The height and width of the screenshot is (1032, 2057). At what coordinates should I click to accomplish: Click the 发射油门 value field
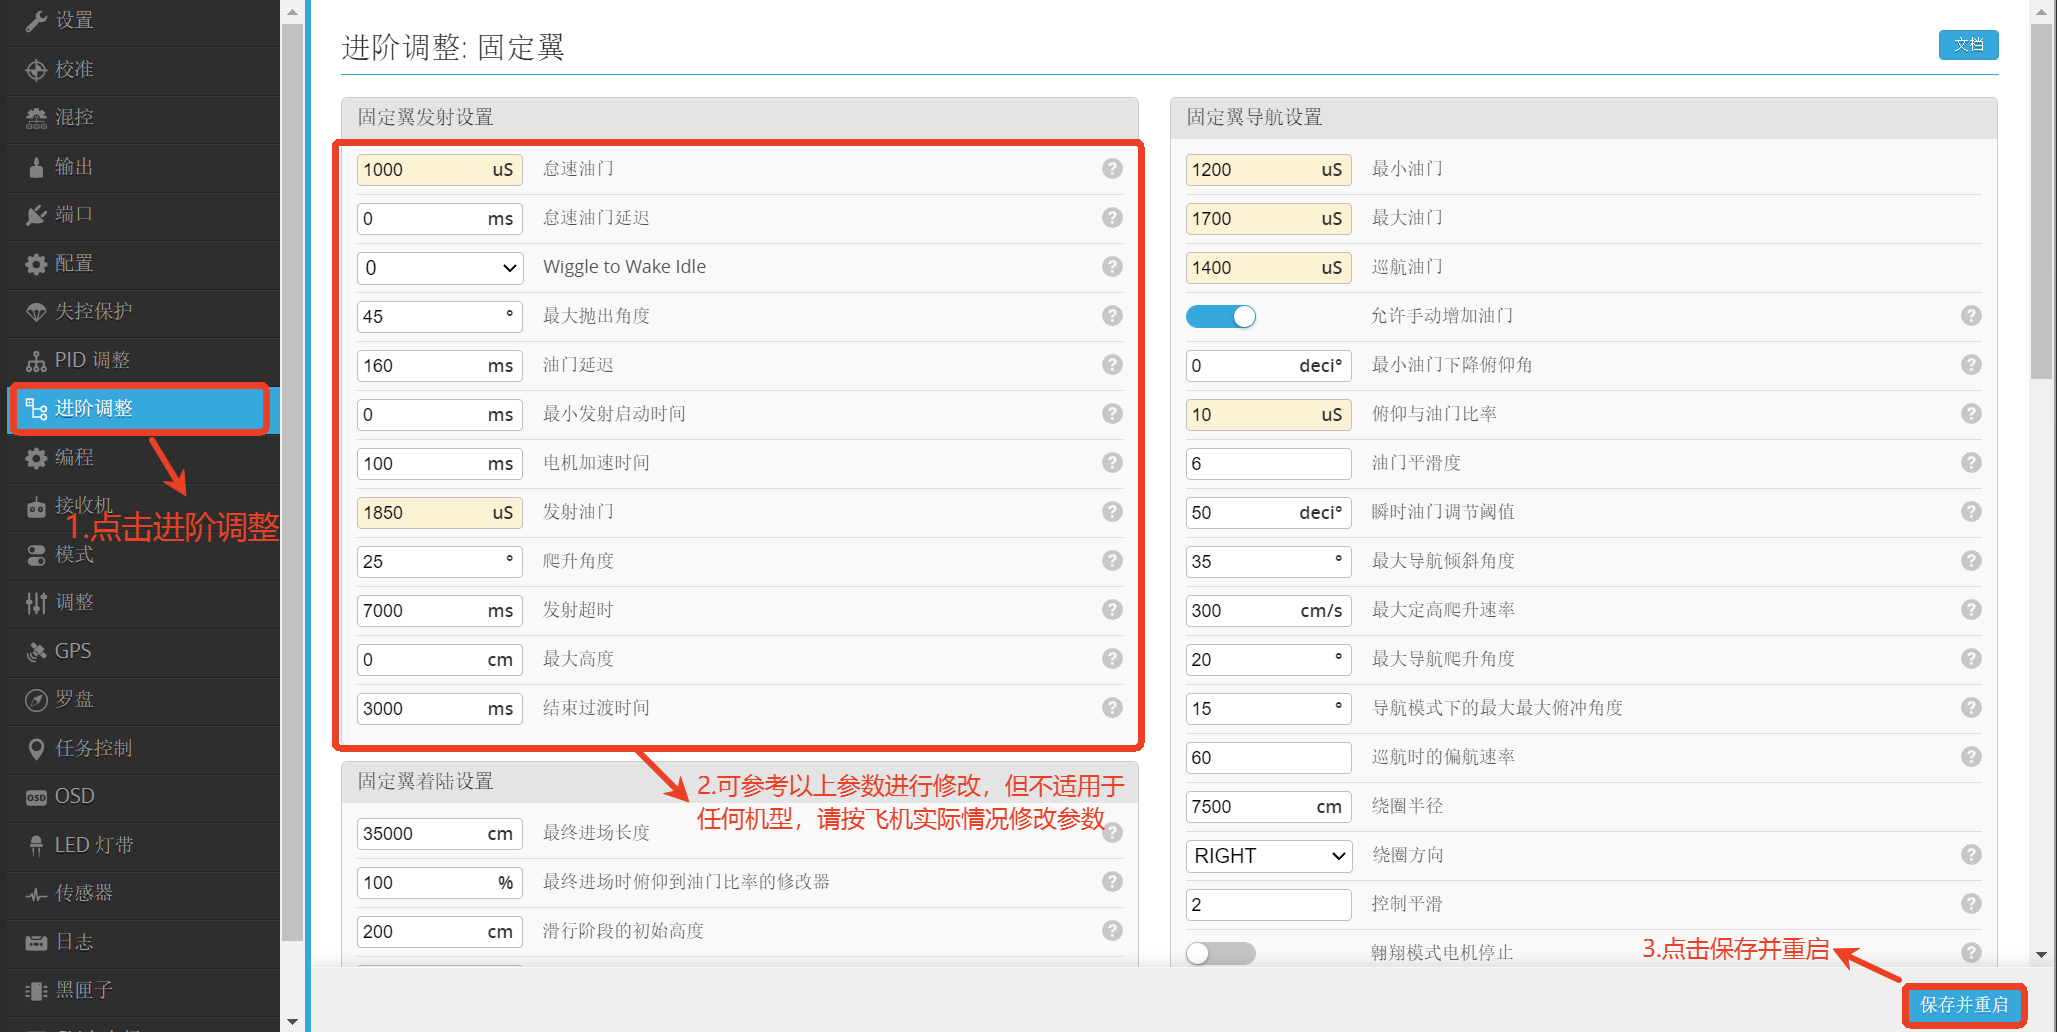[x=440, y=513]
